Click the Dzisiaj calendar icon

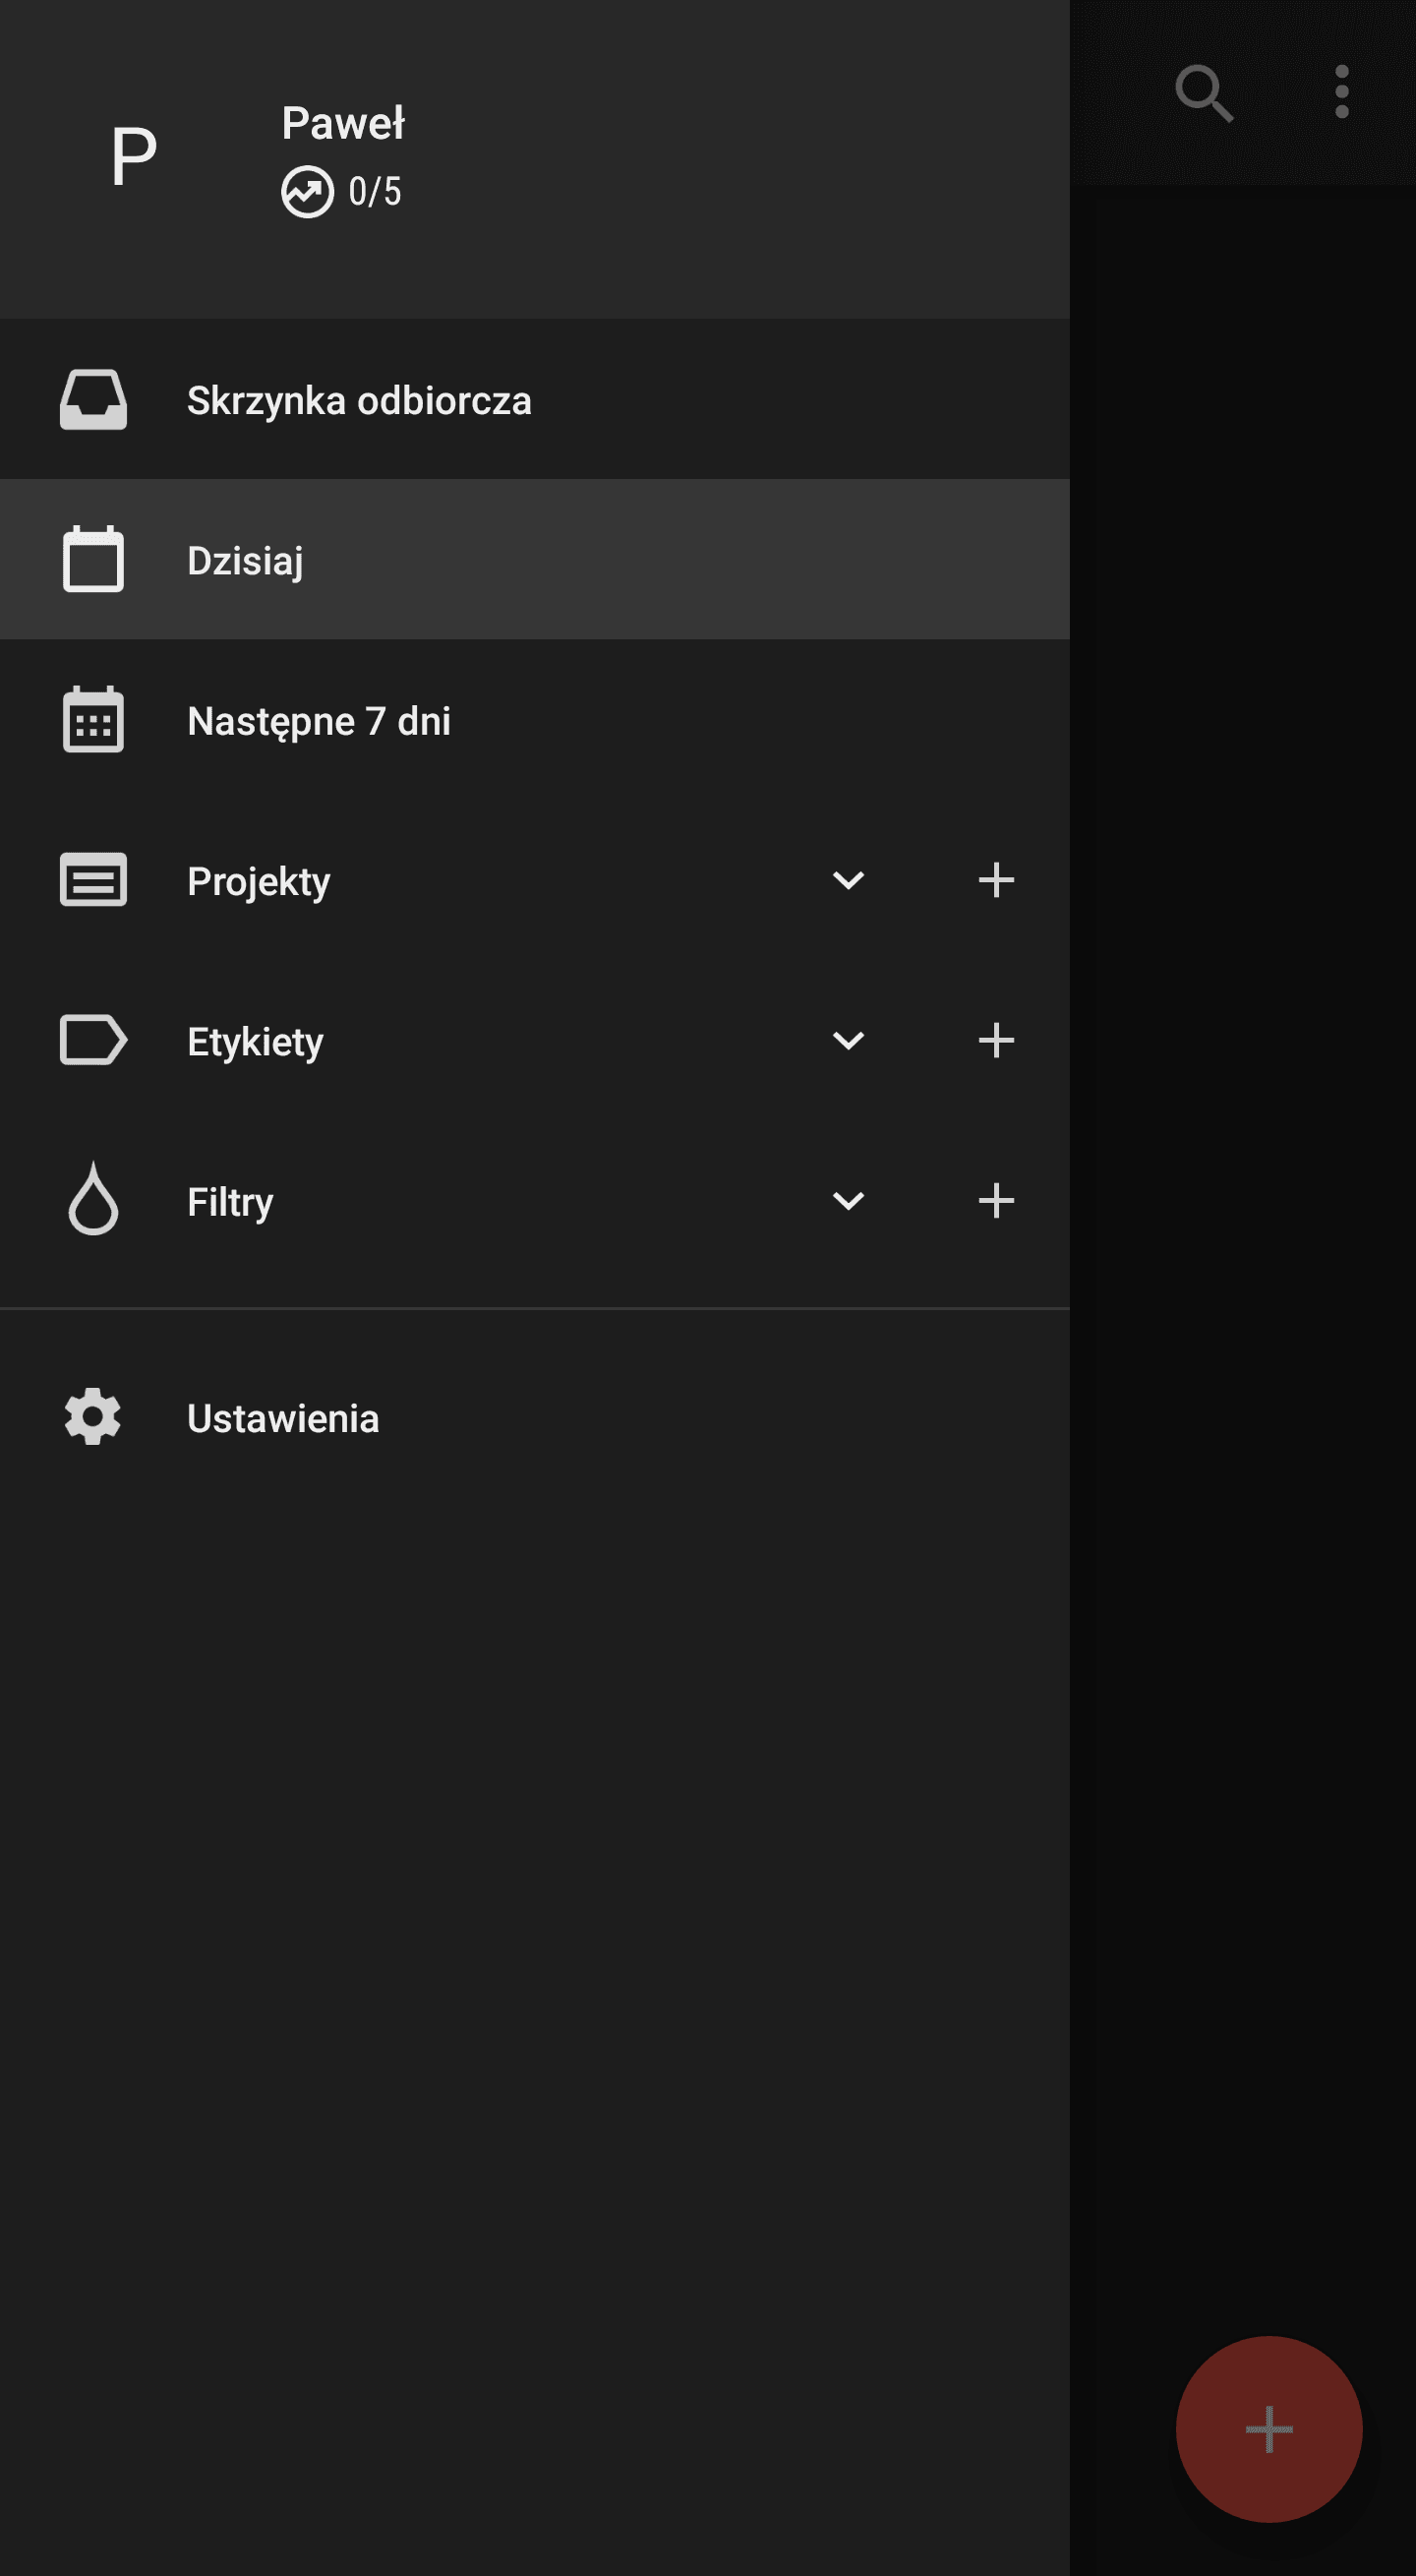tap(93, 559)
